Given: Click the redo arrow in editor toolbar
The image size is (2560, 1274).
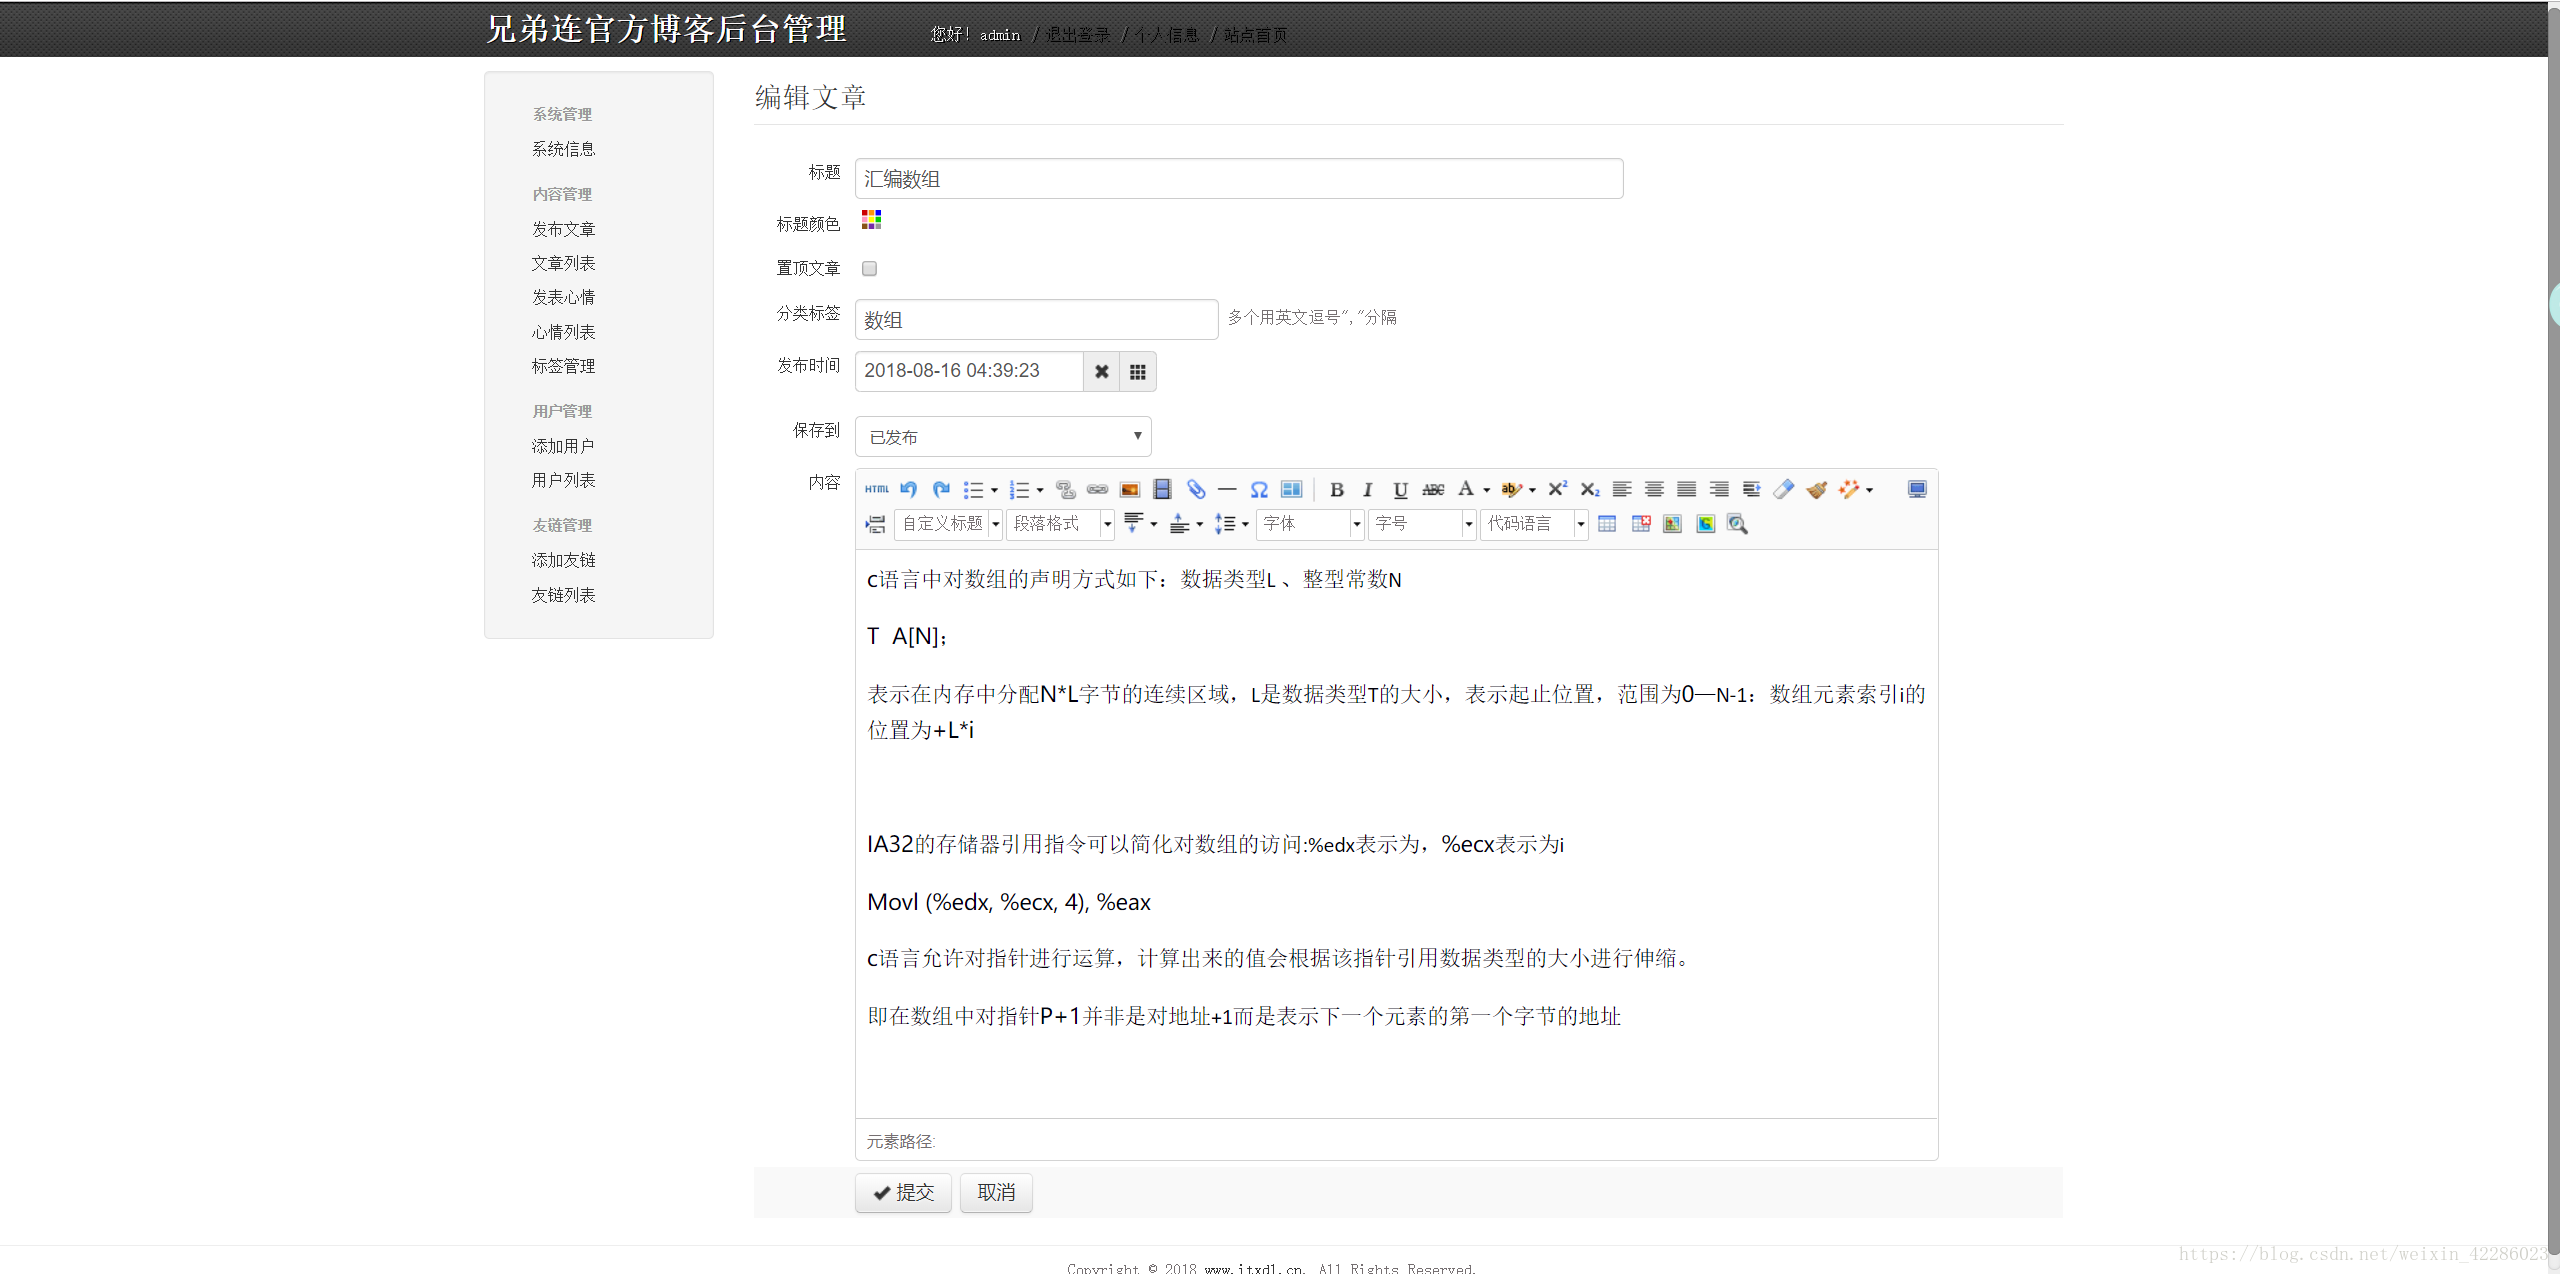Looking at the screenshot, I should [x=941, y=489].
